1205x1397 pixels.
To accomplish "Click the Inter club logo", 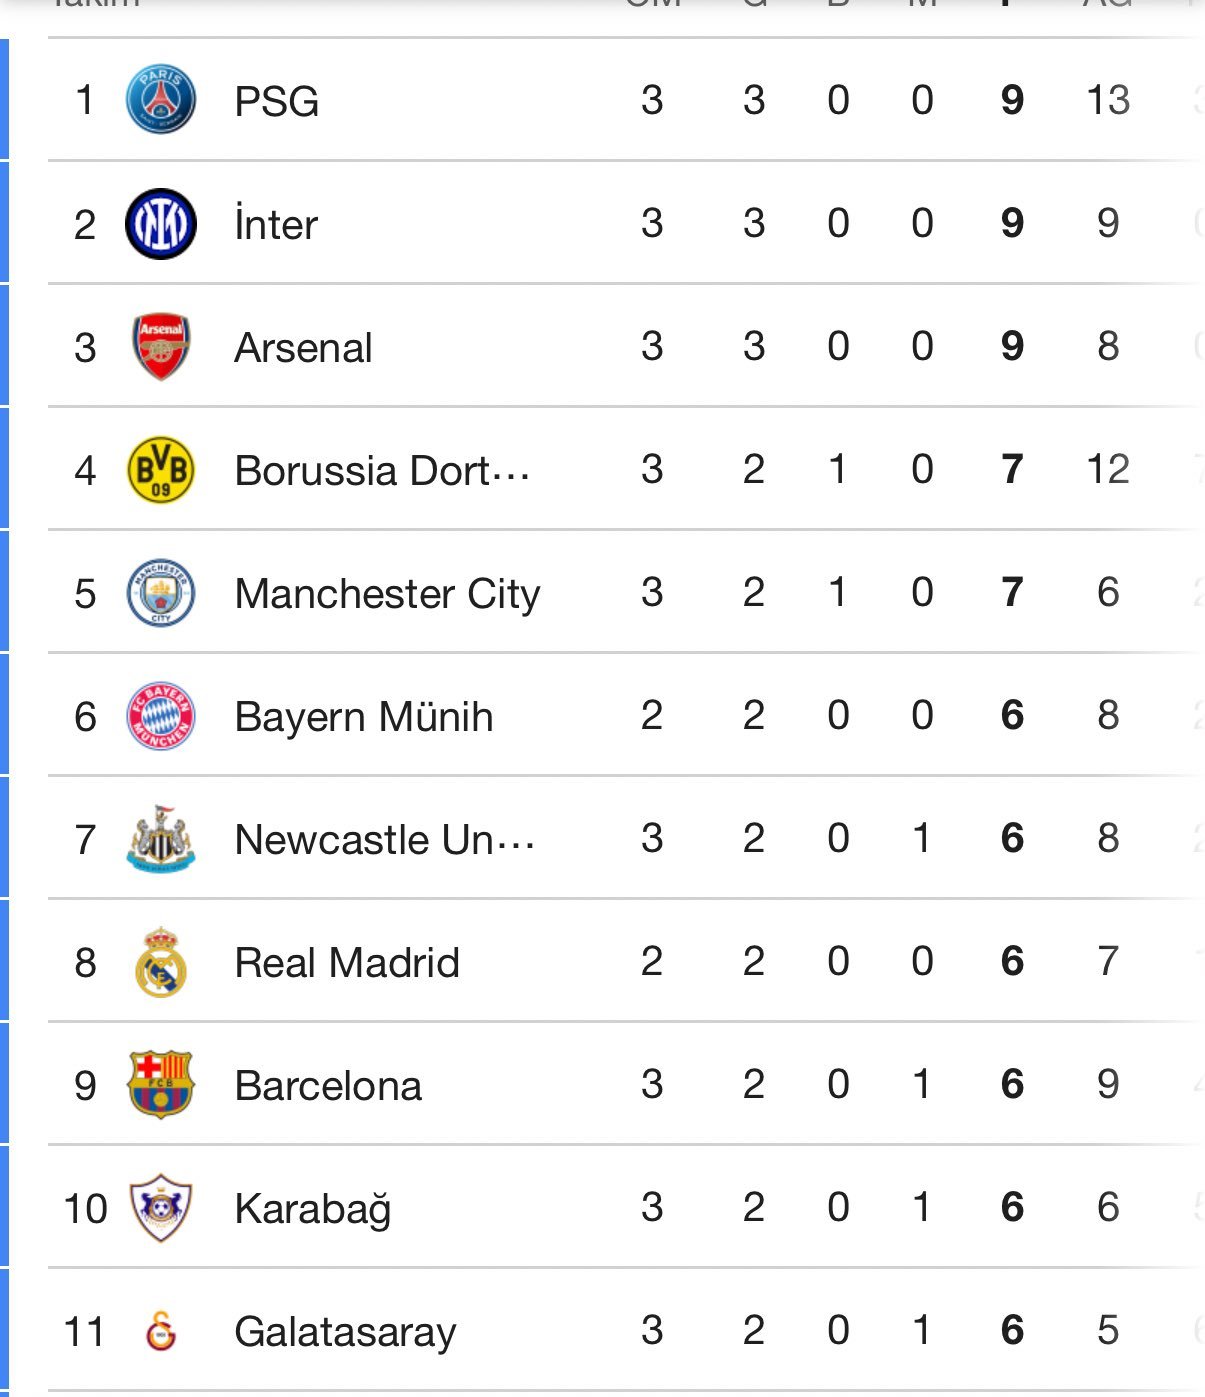I will (161, 224).
